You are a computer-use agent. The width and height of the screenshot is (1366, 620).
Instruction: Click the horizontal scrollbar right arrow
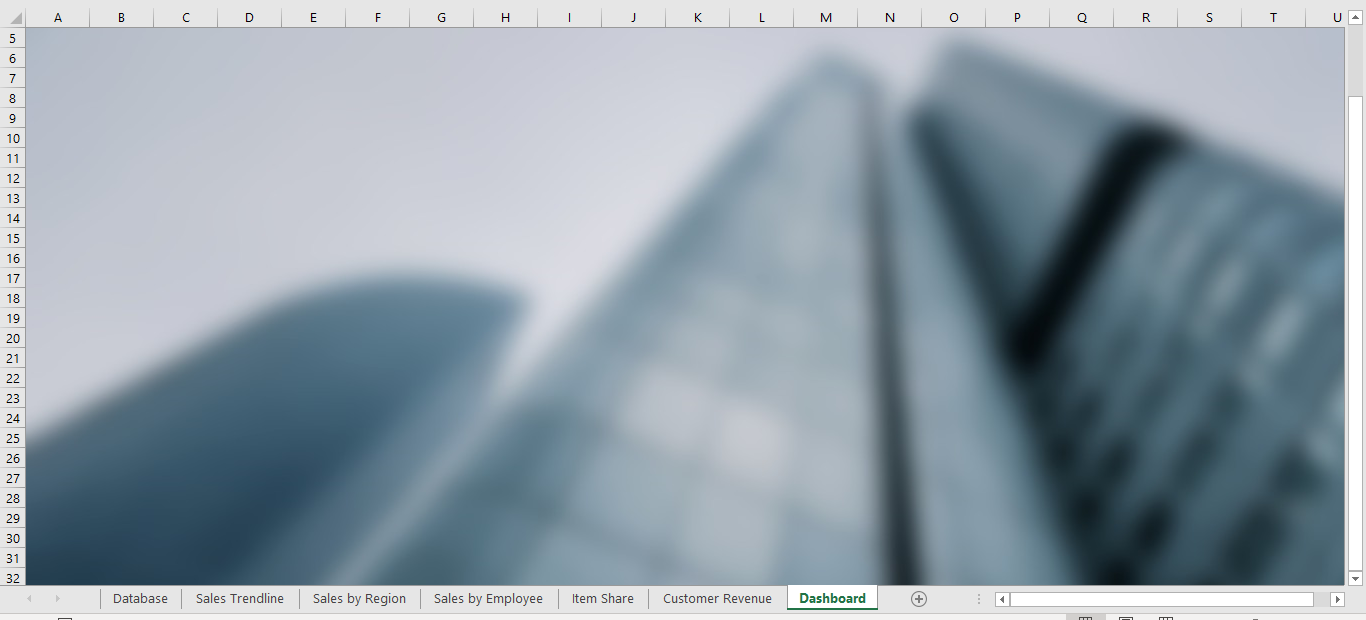[1338, 598]
